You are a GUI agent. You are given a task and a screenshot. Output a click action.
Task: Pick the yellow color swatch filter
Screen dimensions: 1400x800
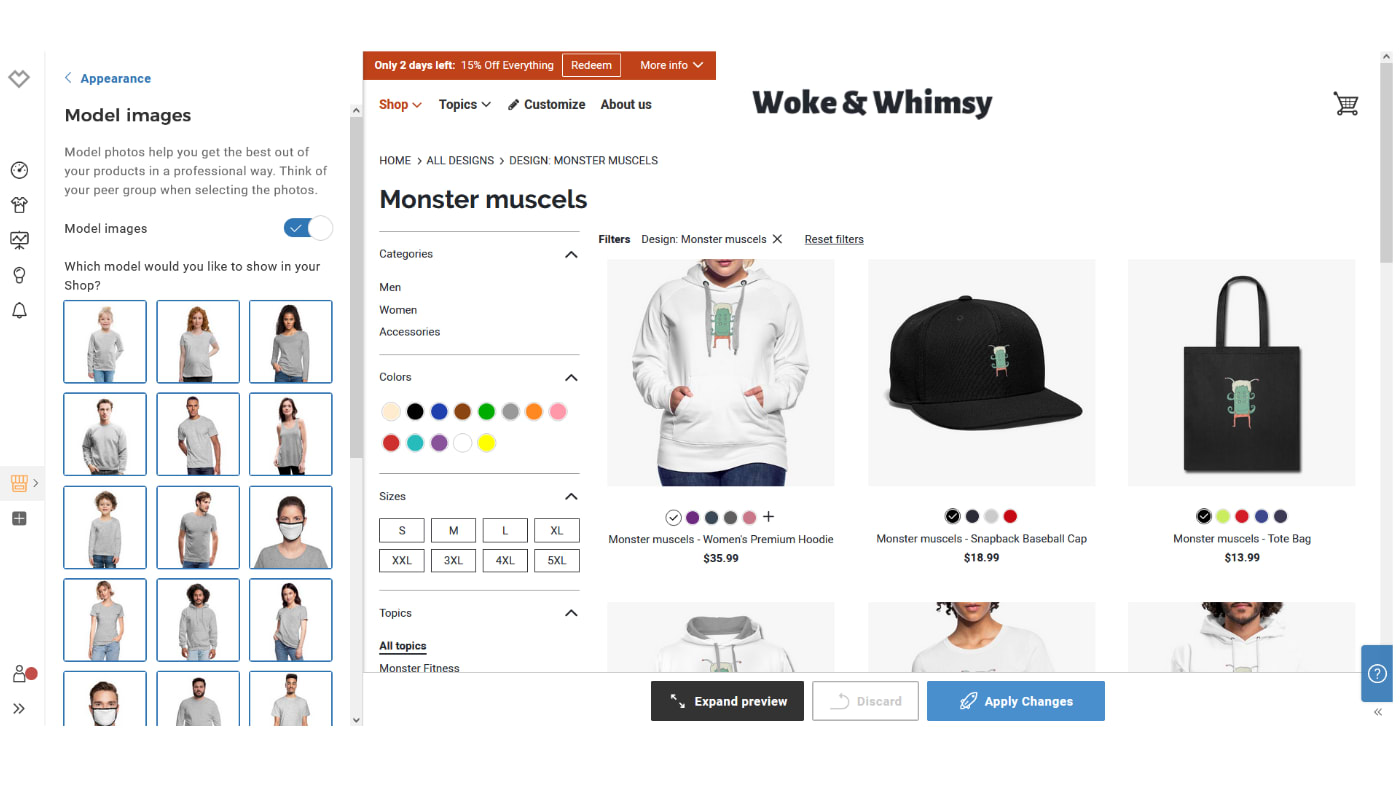click(486, 443)
